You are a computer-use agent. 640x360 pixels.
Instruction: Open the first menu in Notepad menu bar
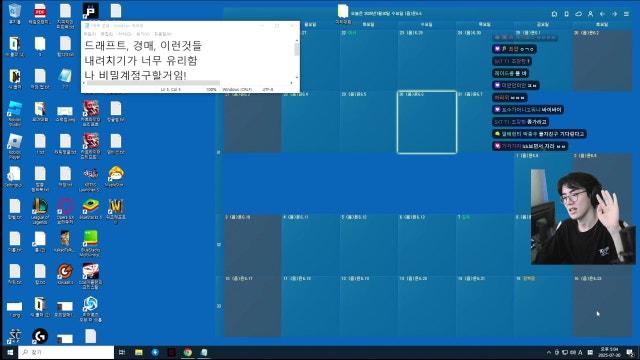tap(89, 34)
